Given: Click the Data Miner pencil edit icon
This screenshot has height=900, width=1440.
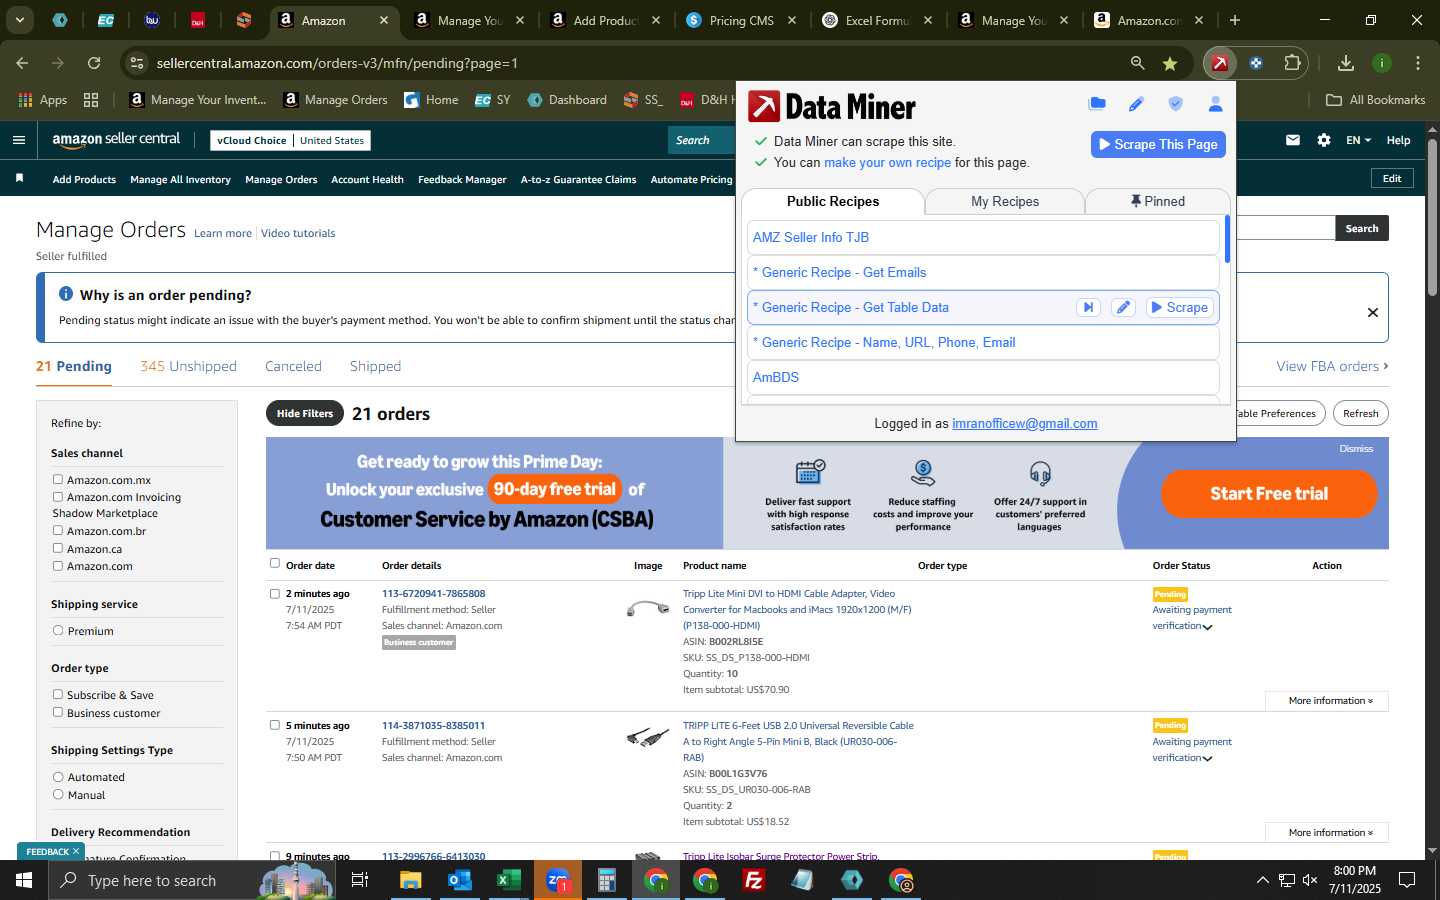Looking at the screenshot, I should click(1136, 104).
